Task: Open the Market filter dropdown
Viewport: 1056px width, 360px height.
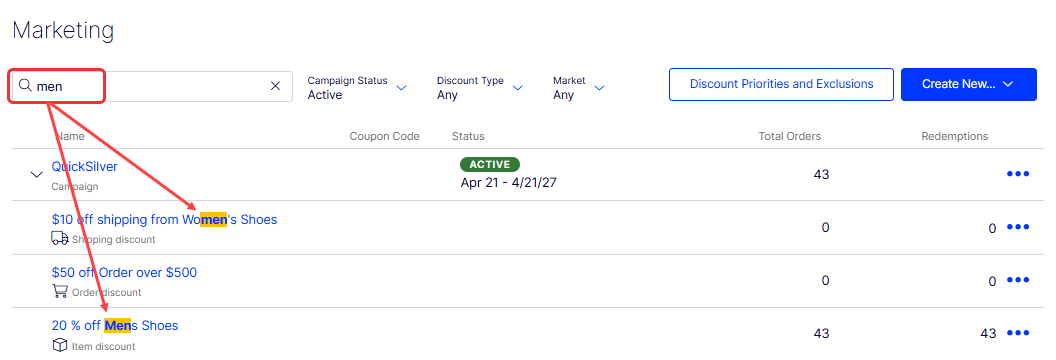Action: [579, 87]
